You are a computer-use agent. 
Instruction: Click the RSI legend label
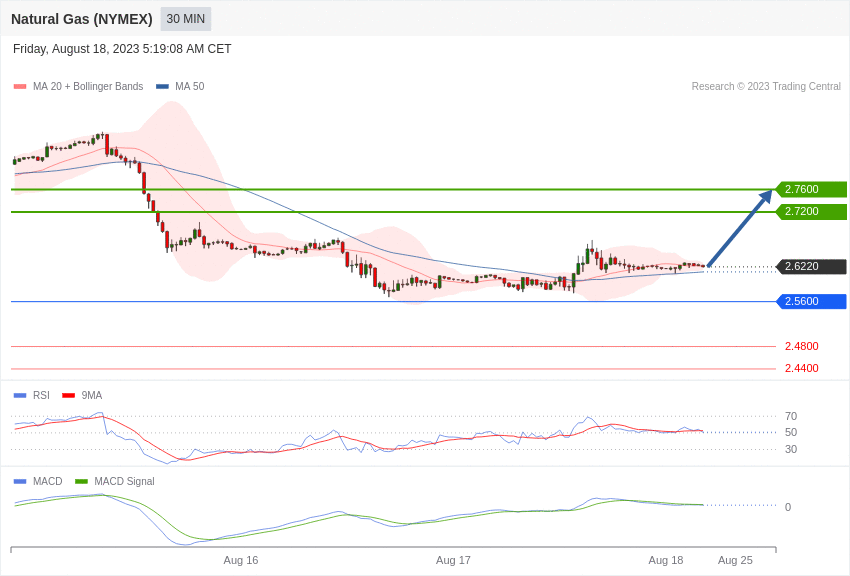tap(41, 396)
